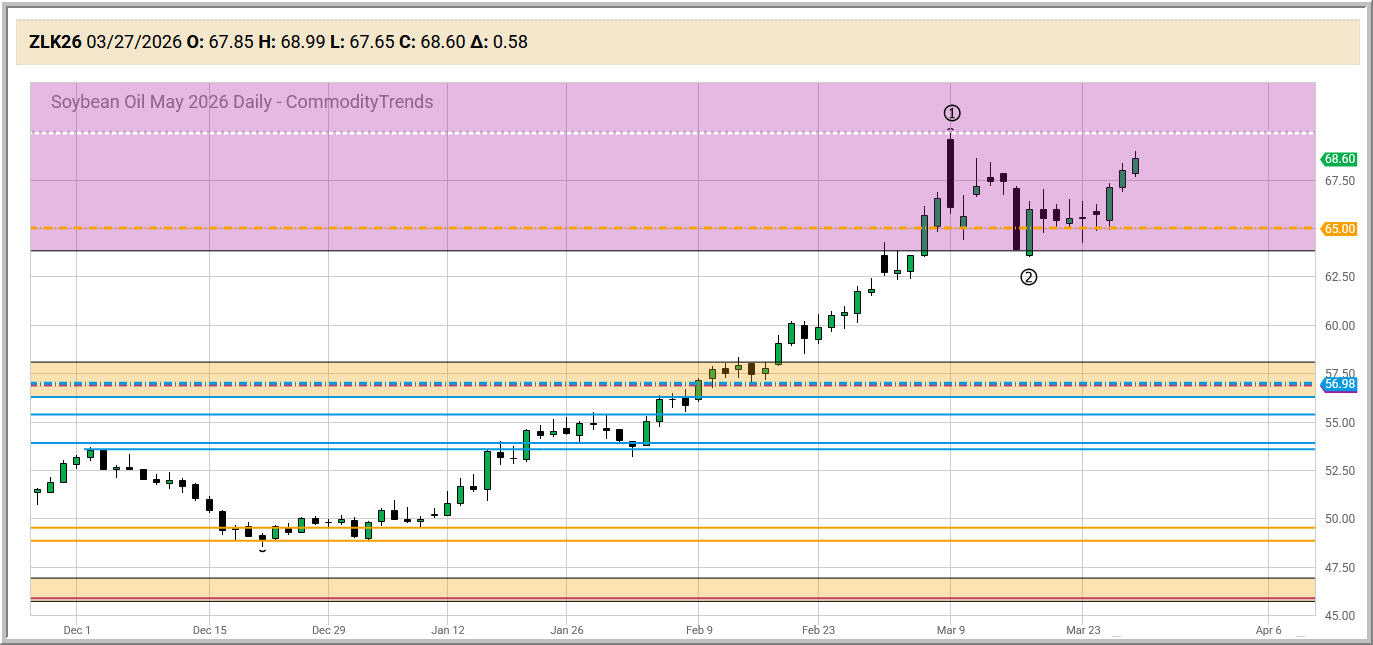Viewport: 1373px width, 645px height.
Task: Click the Soybean Oil May 2026 chart title
Action: click(242, 102)
